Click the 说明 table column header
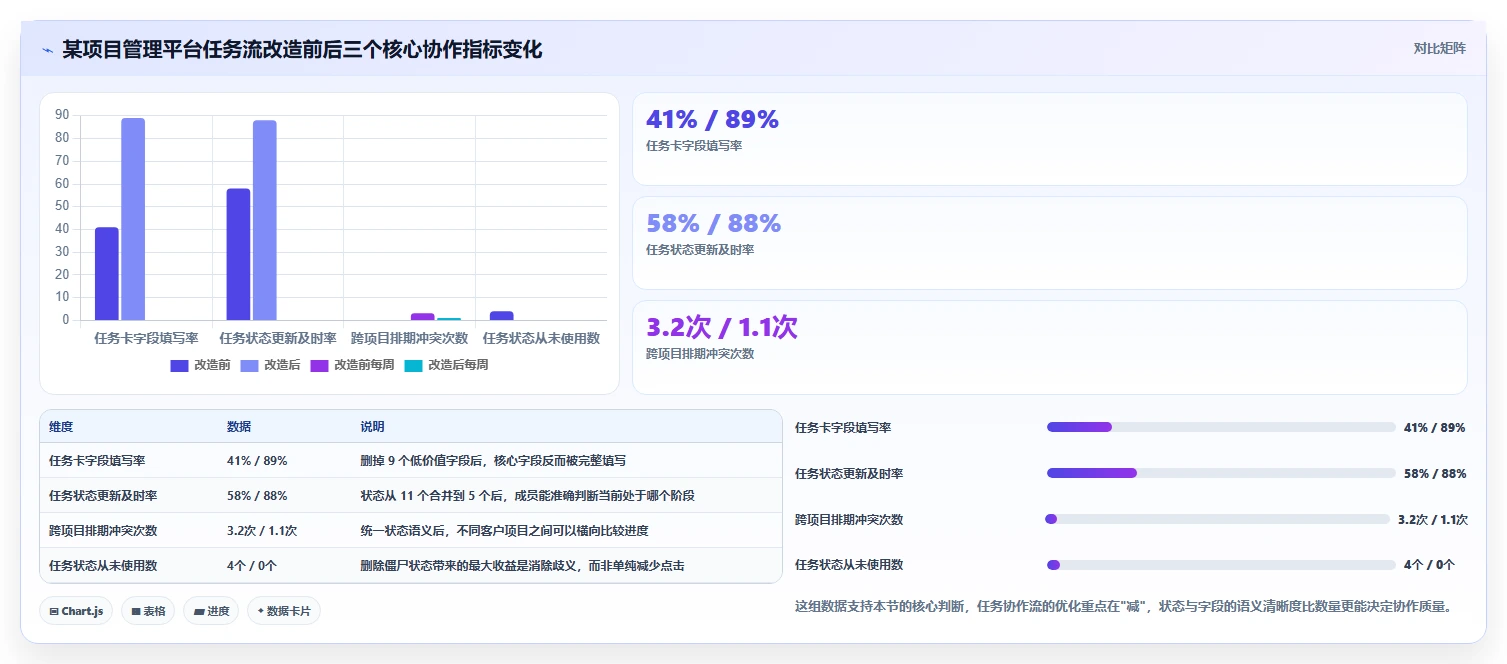The height and width of the screenshot is (664, 1507). point(372,427)
